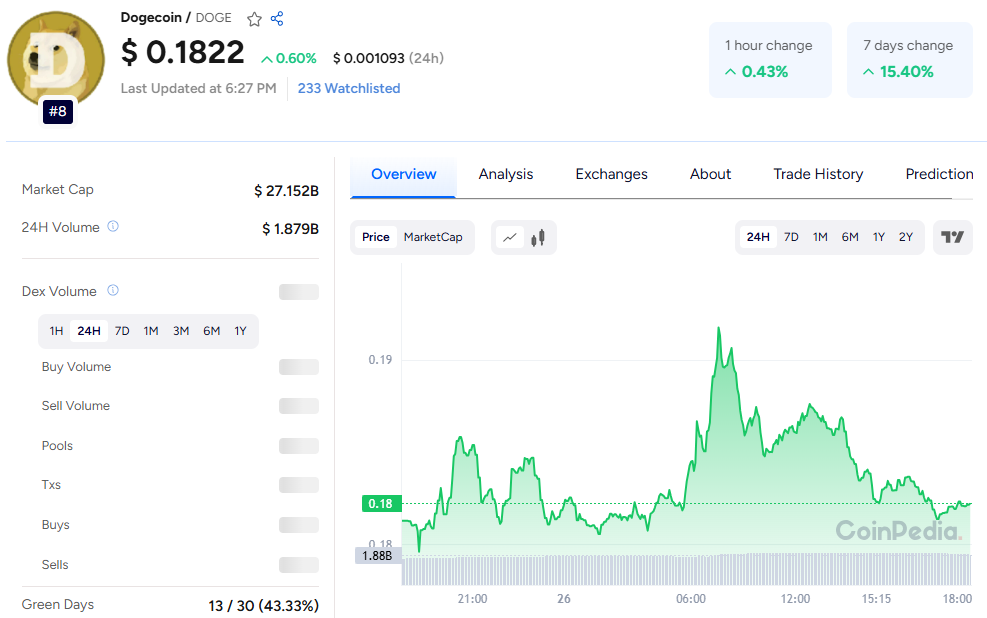Click the $ 0.001093 (24h) value
Viewport: 987px width, 618px height.
388,59
